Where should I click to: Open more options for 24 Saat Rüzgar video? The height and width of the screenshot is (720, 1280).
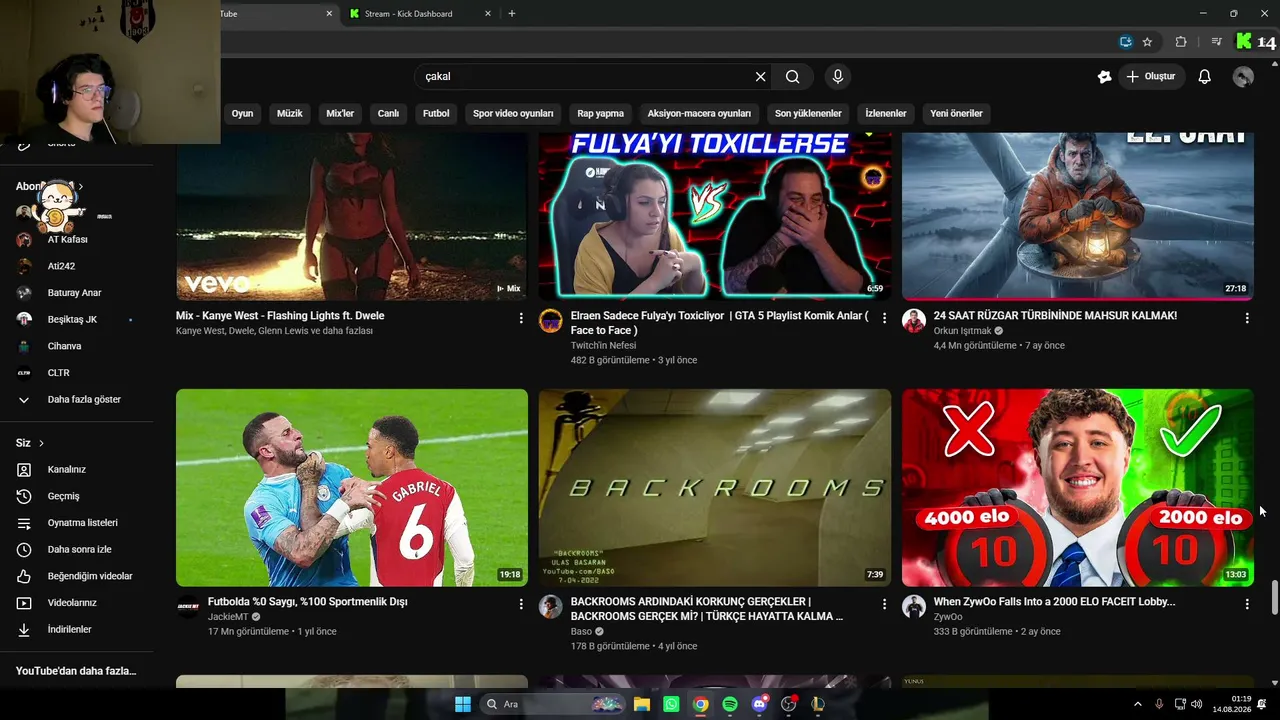(x=1247, y=318)
